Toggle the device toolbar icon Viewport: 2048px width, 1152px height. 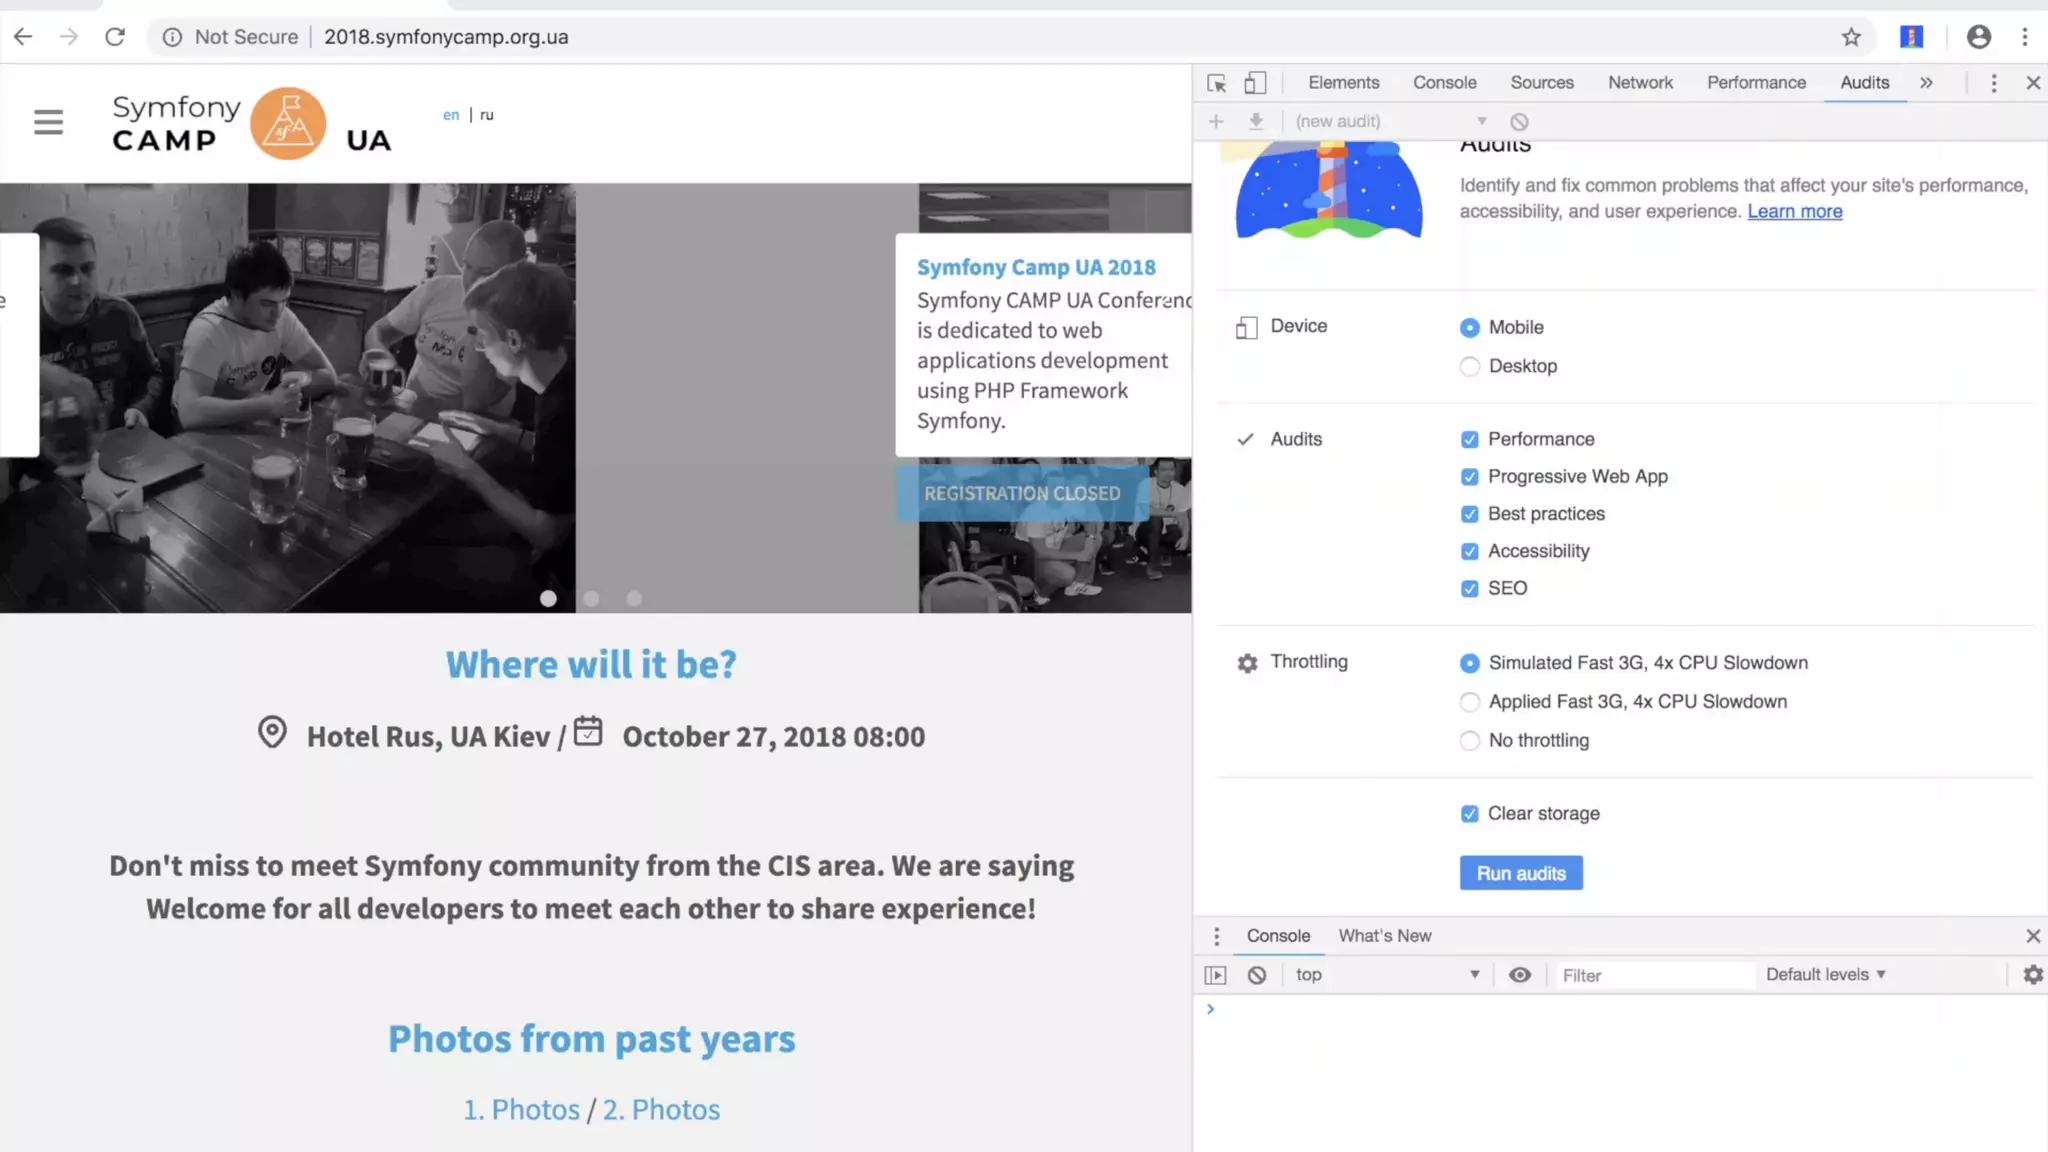tap(1255, 83)
